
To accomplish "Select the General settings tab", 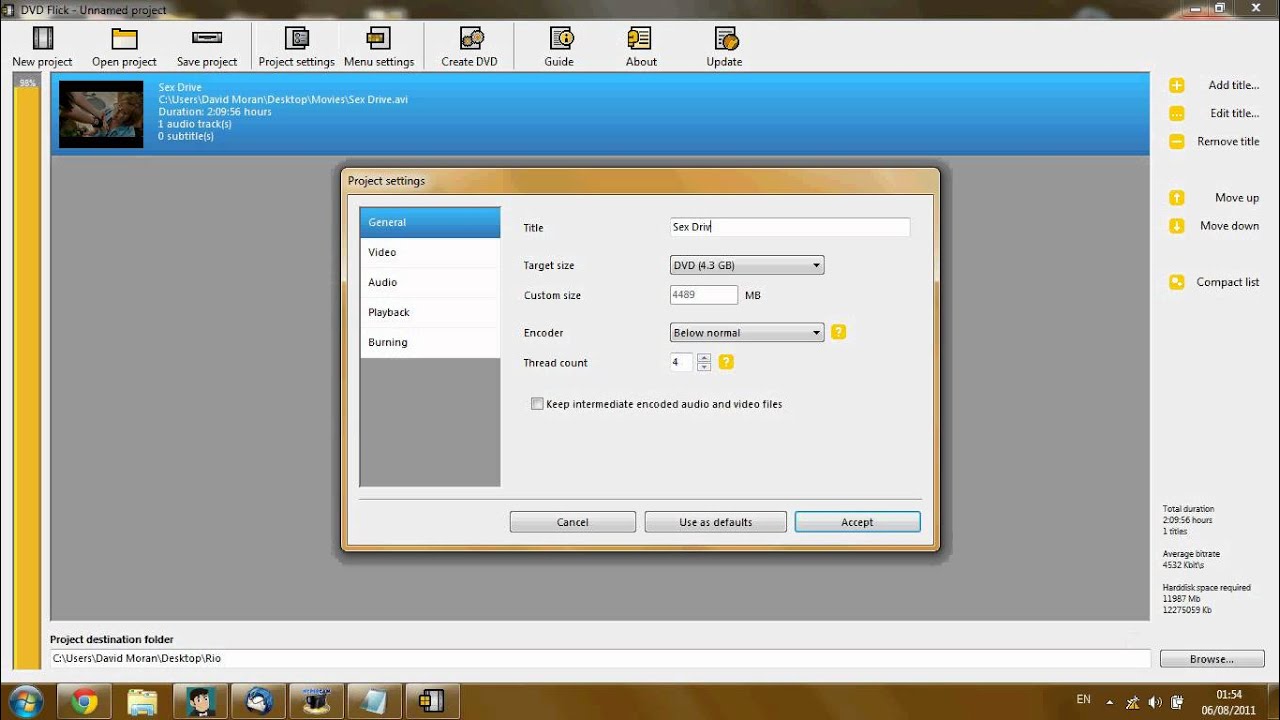I will coord(430,222).
